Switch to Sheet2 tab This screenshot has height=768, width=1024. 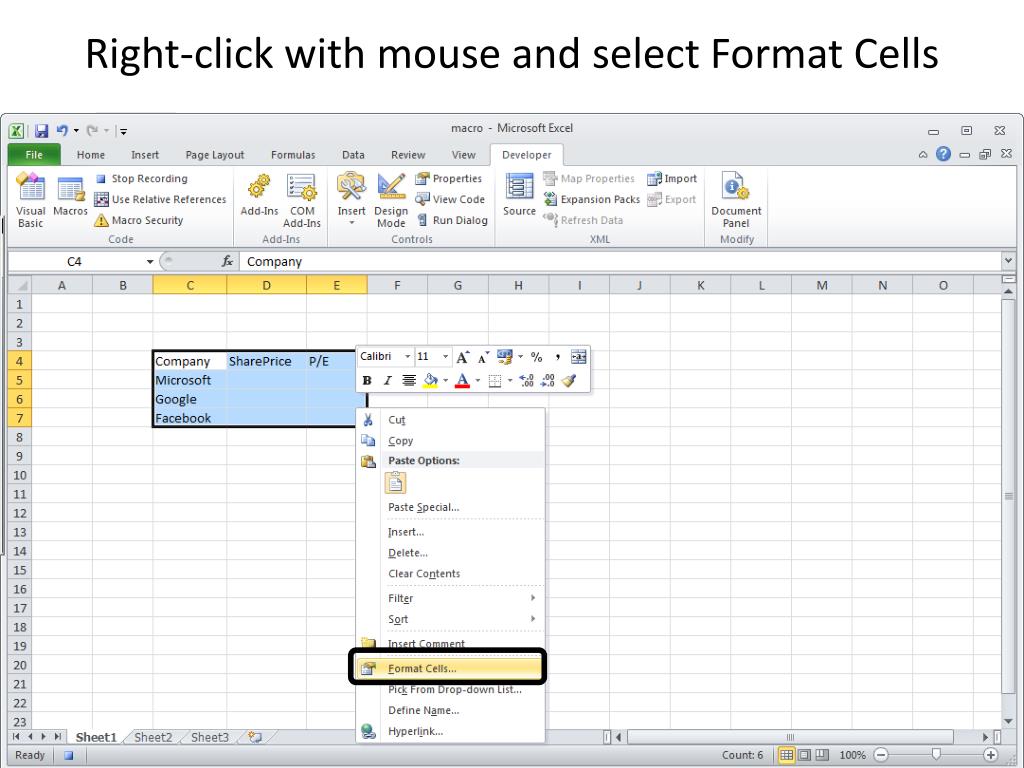pyautogui.click(x=153, y=737)
